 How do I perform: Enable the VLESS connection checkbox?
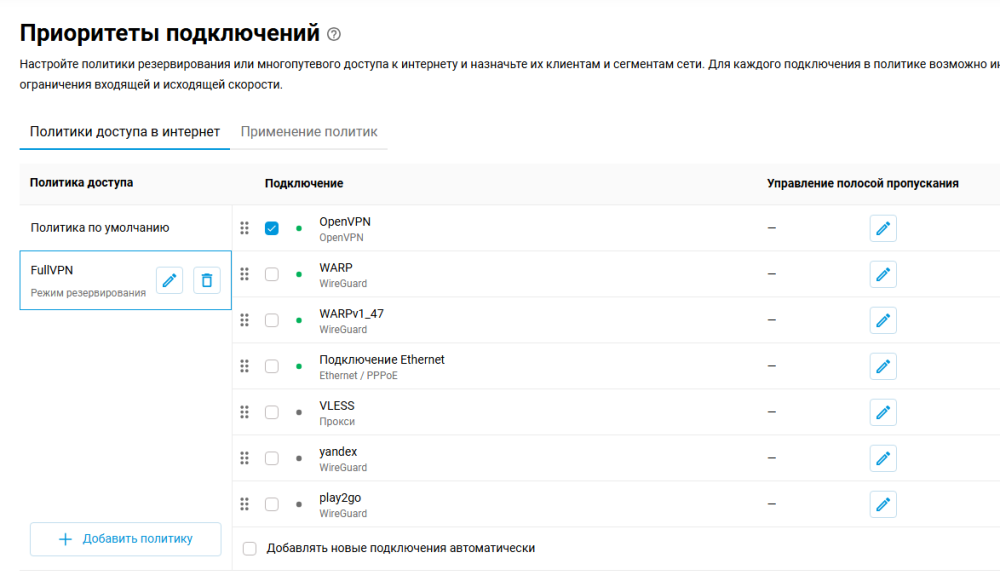(272, 412)
